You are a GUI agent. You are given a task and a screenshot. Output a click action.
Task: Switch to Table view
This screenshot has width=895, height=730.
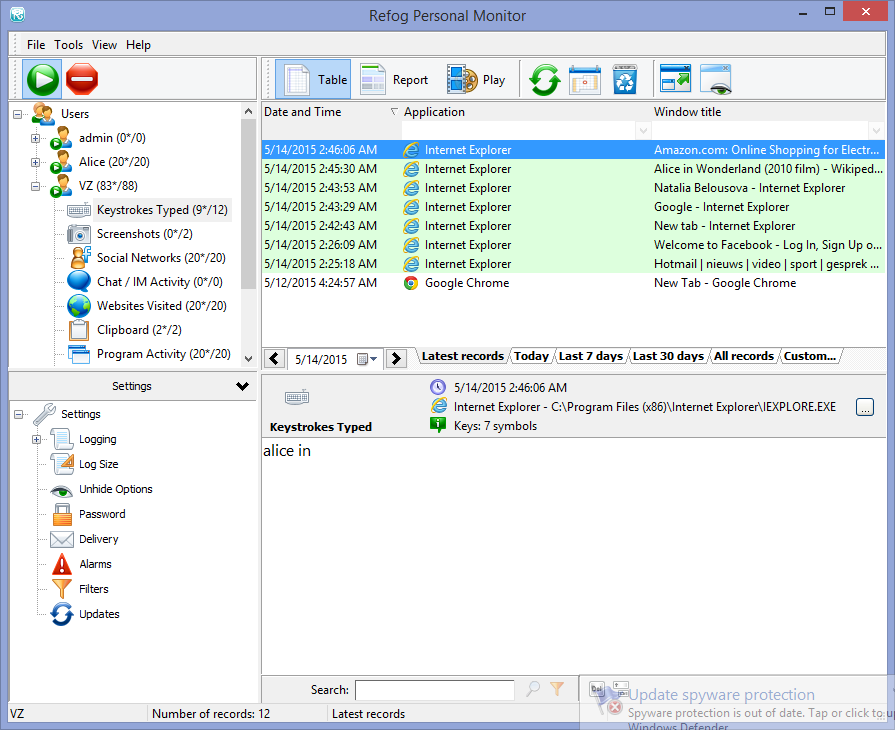(313, 79)
